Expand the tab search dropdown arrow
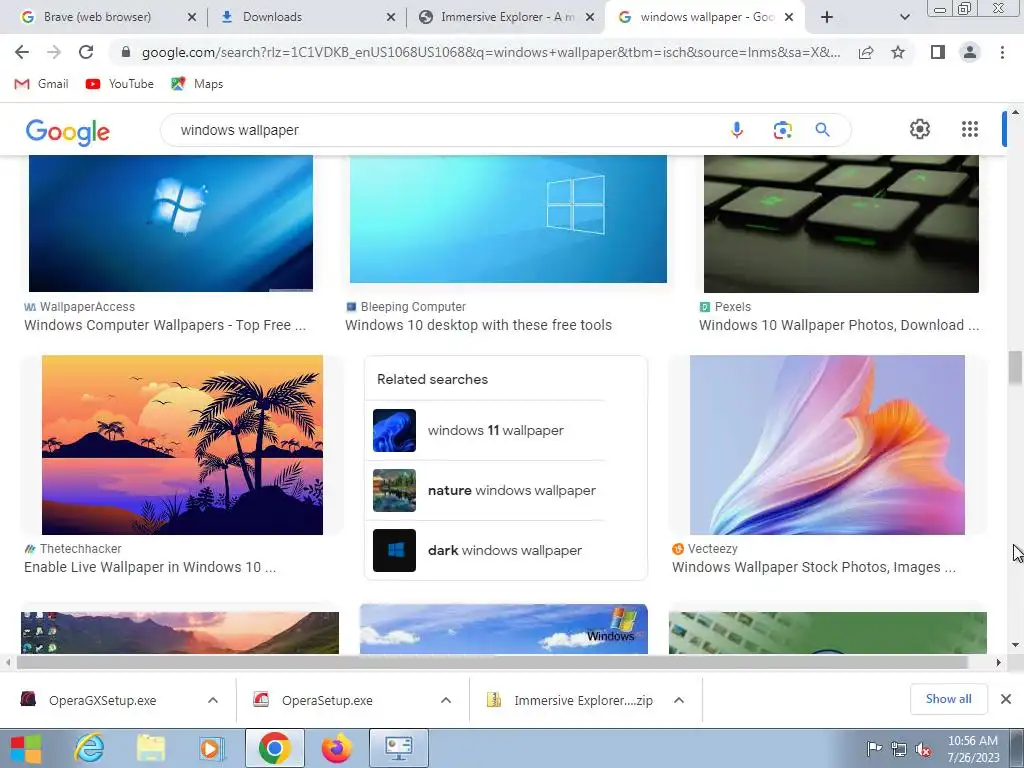 (x=904, y=17)
